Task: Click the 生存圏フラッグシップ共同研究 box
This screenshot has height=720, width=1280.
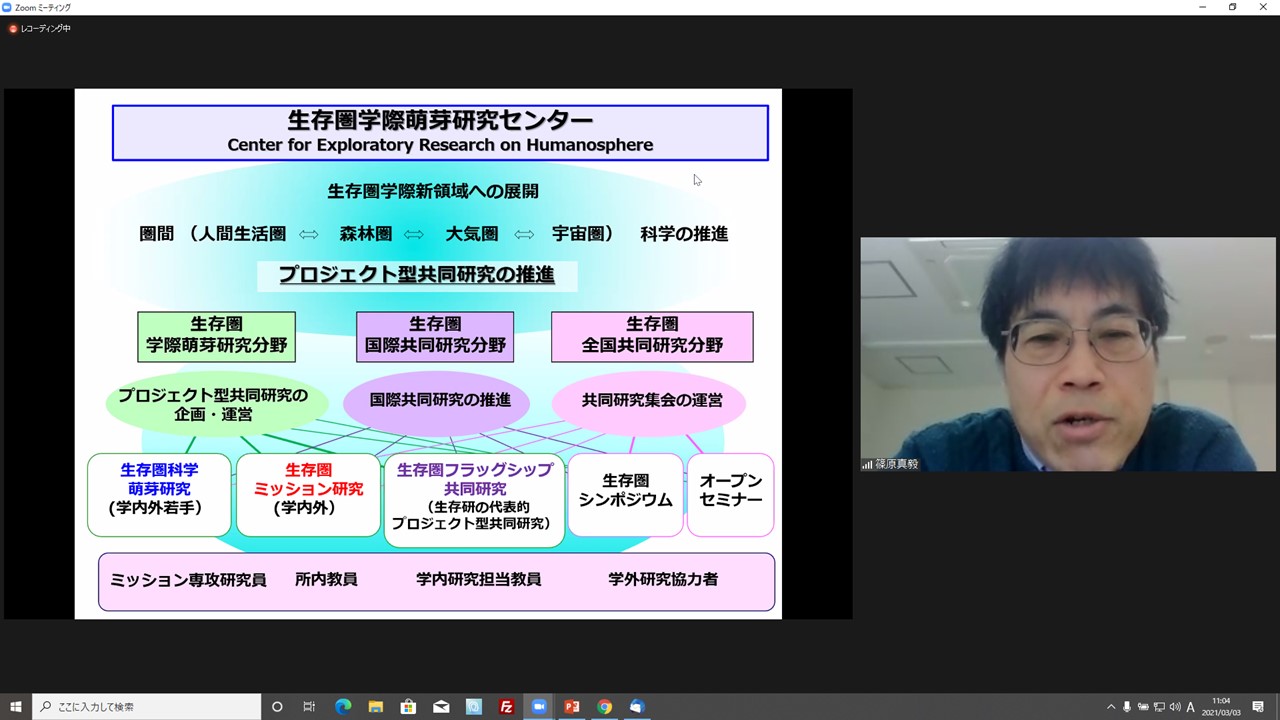Action: pyautogui.click(x=474, y=500)
